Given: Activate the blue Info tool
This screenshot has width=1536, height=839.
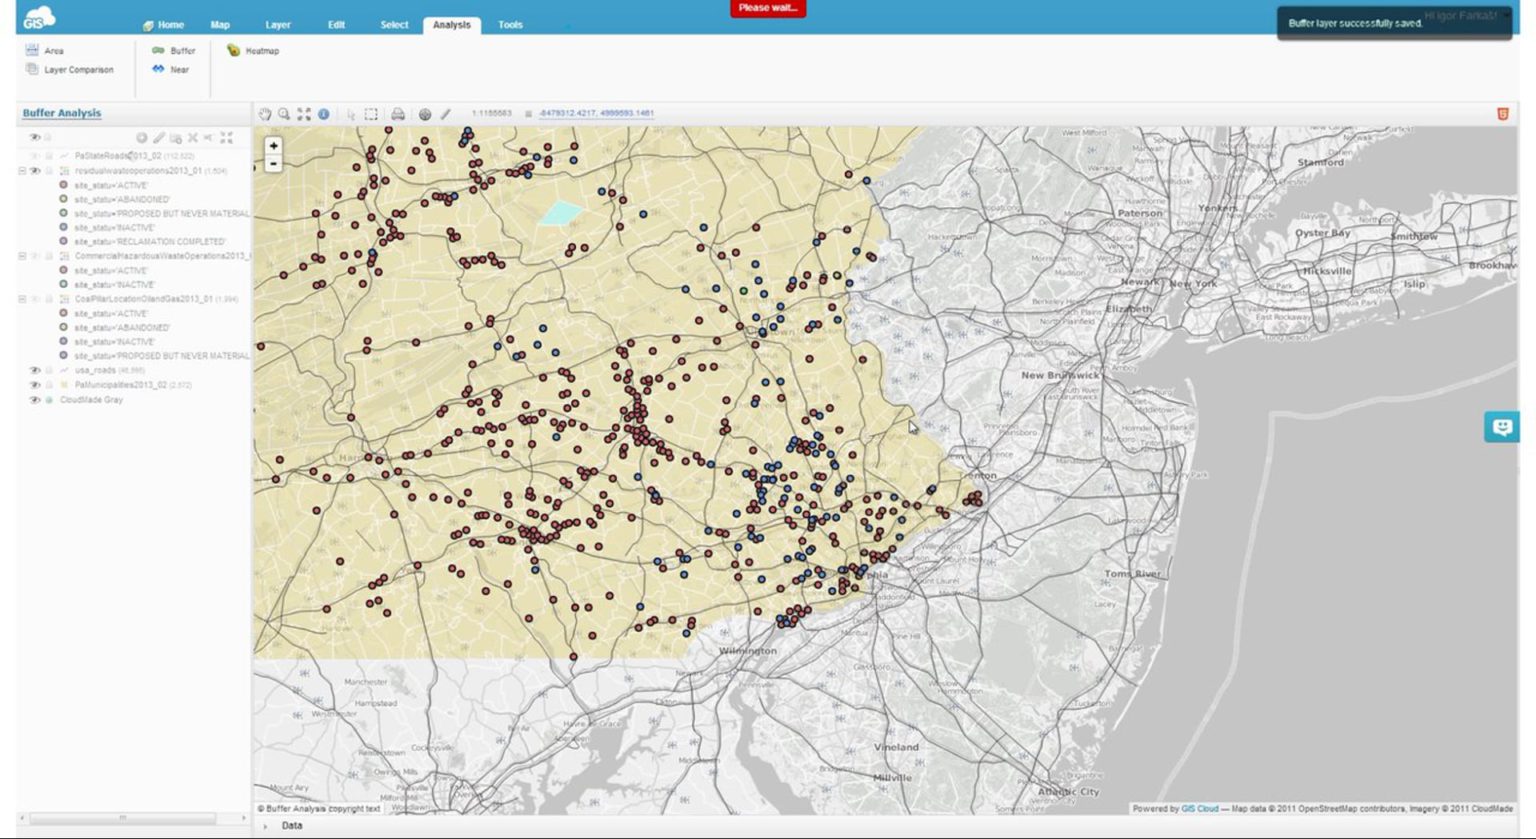Looking at the screenshot, I should 324,114.
